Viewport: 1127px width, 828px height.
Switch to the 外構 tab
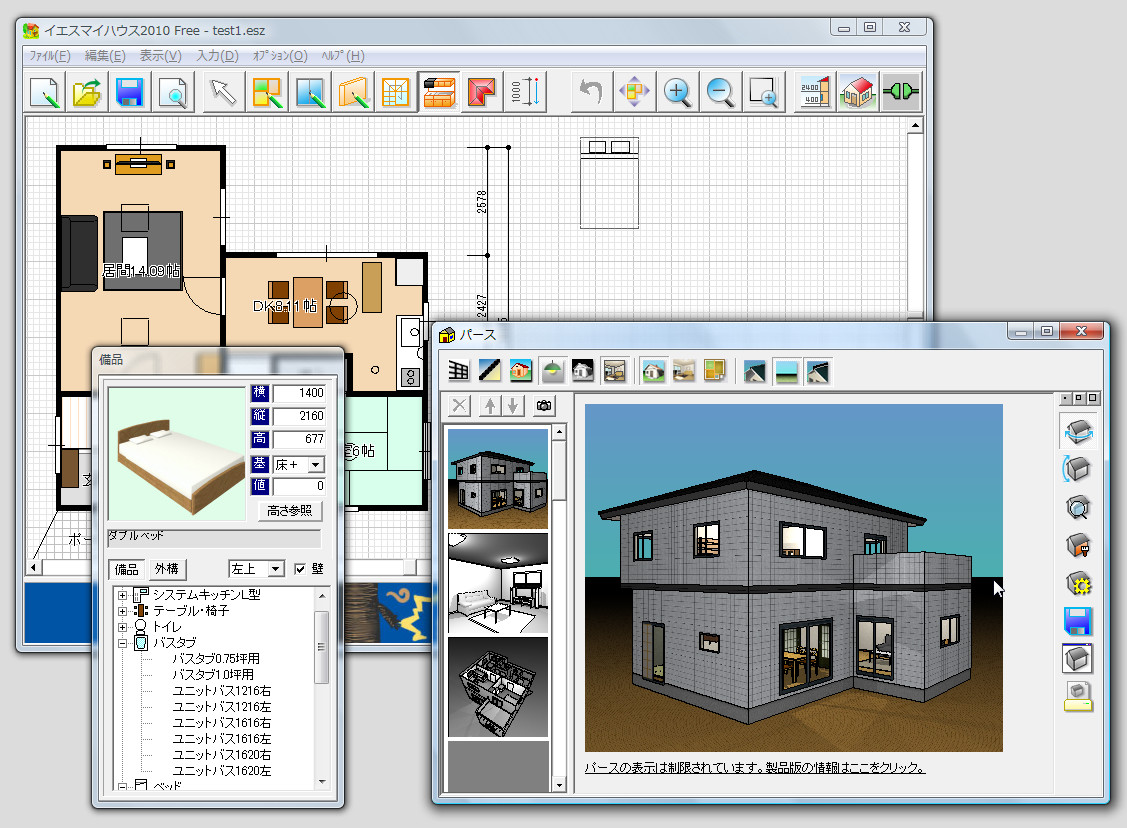[167, 569]
